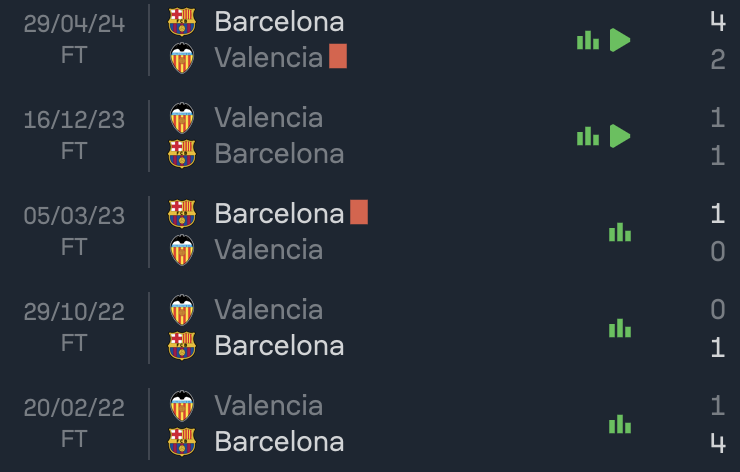Click the 1-4 score of 20/02/22 match
This screenshot has height=472, width=740.
717,424
